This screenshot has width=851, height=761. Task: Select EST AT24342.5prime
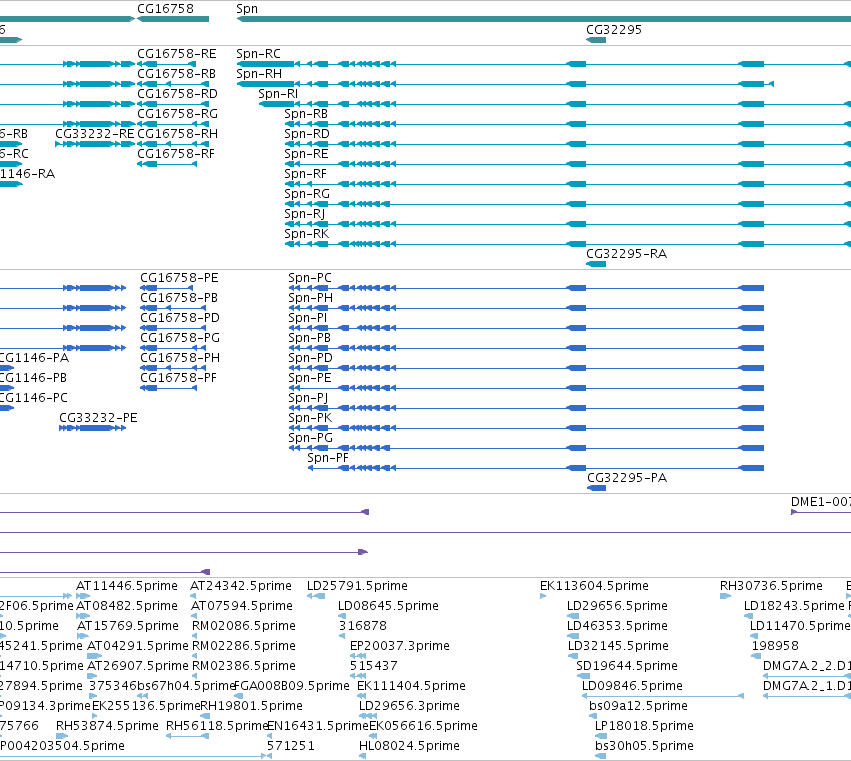click(x=240, y=586)
